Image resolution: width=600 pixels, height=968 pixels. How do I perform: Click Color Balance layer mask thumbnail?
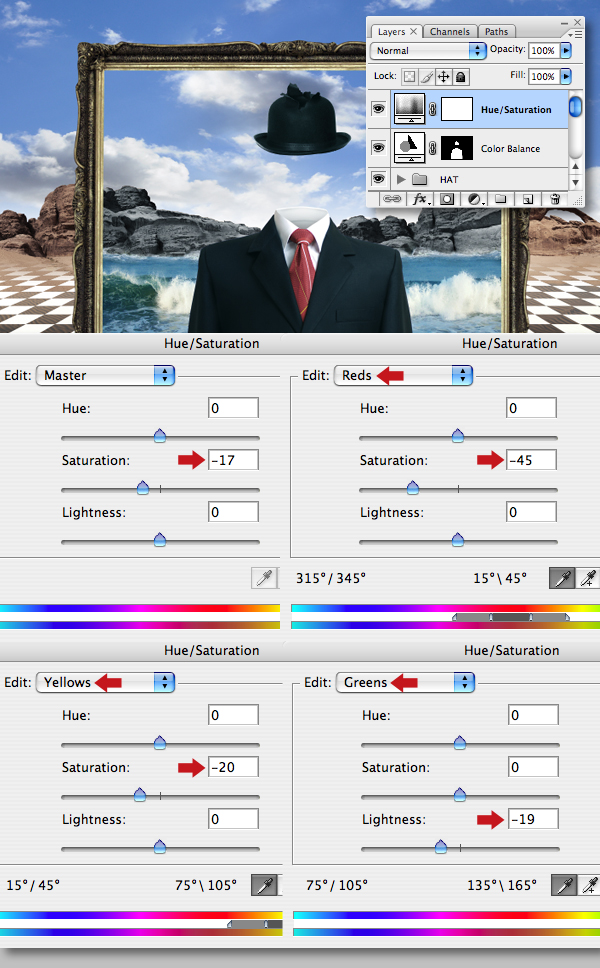(457, 148)
